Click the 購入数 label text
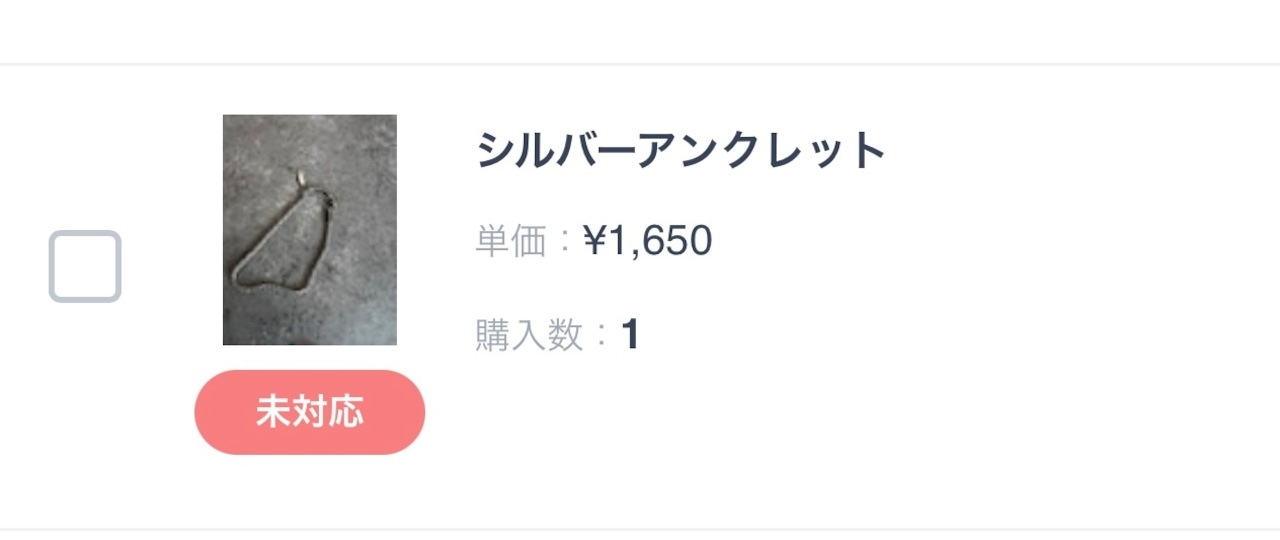The height and width of the screenshot is (540, 1280). coord(529,335)
